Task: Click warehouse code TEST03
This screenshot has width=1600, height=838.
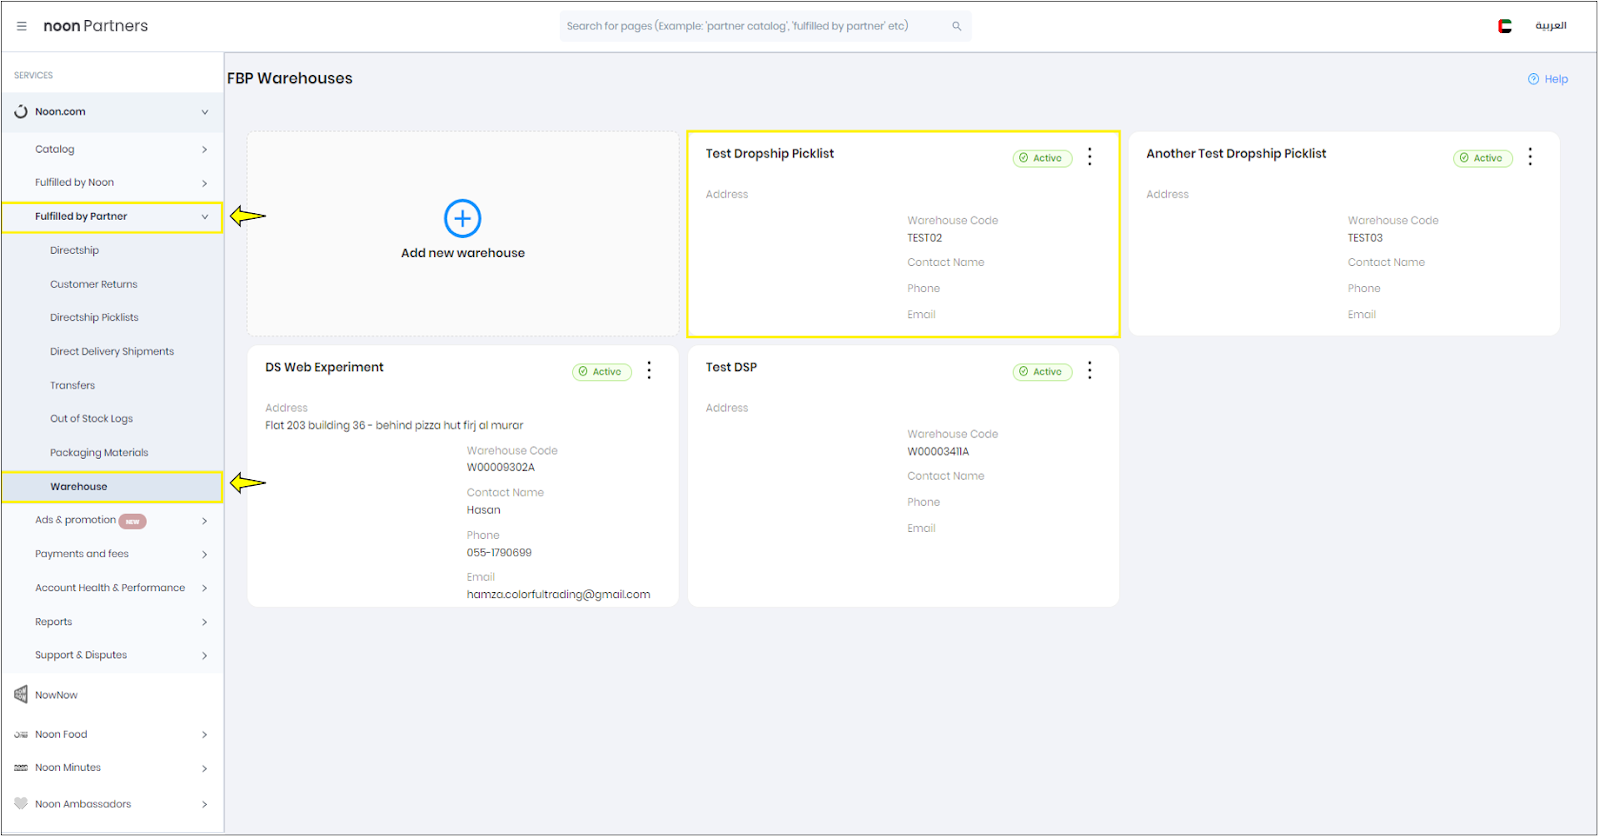Action: [1365, 238]
